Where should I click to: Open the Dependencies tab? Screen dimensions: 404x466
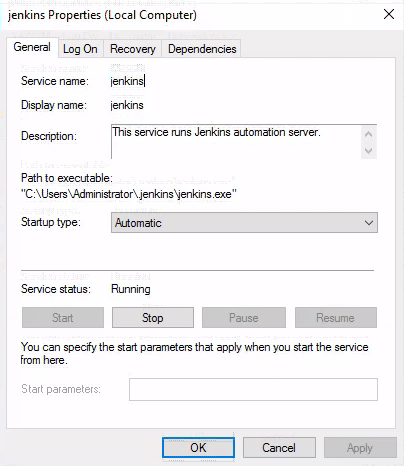click(202, 49)
